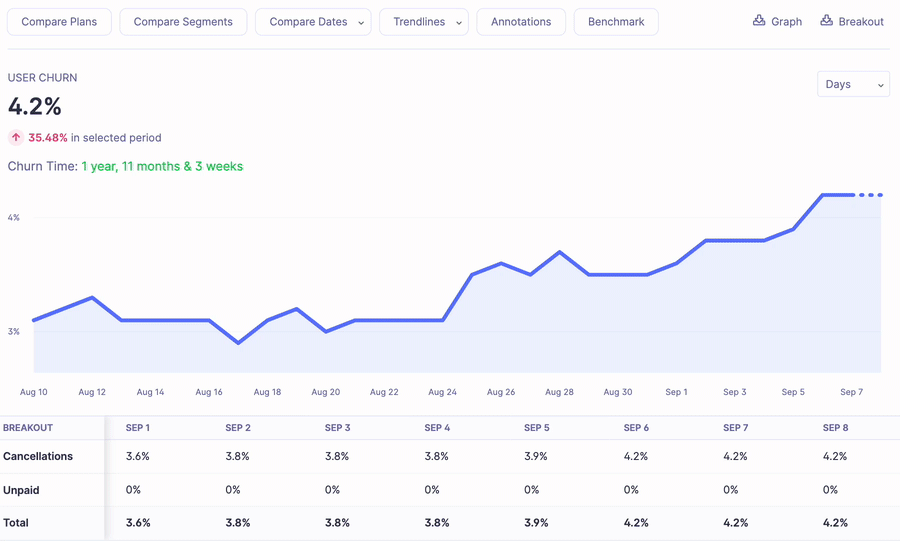Select the Unpaid breakout row

click(21, 490)
